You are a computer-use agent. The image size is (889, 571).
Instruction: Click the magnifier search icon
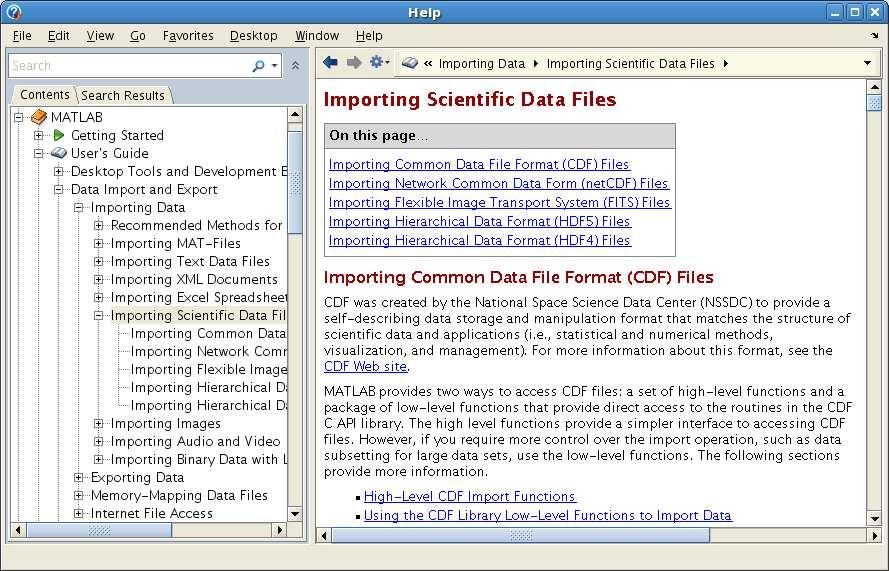coord(259,66)
